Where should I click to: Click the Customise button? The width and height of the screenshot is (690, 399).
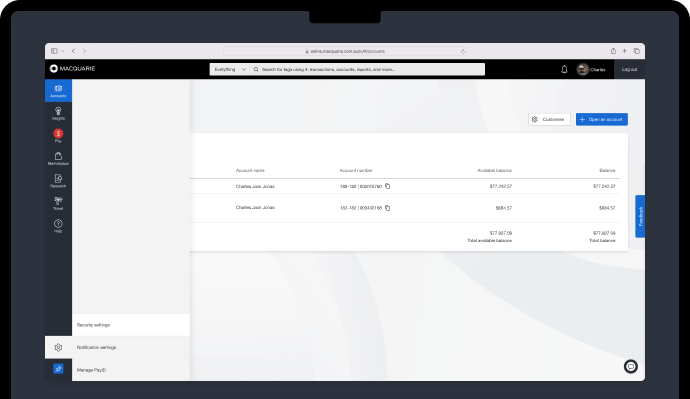click(549, 119)
